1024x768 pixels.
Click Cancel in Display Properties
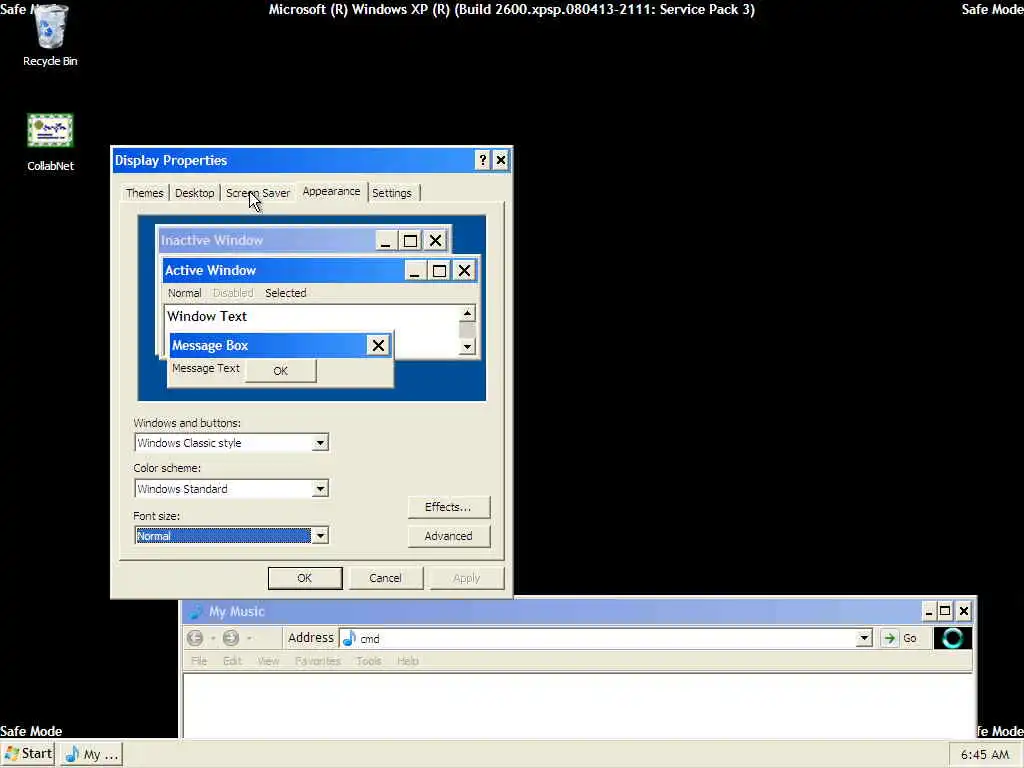[x=385, y=578]
